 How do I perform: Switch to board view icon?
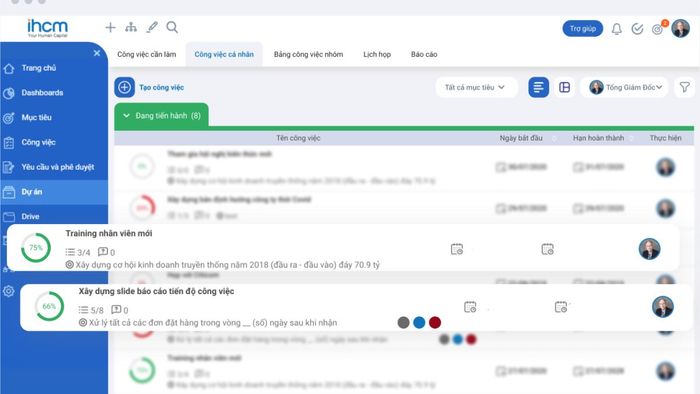tap(564, 87)
